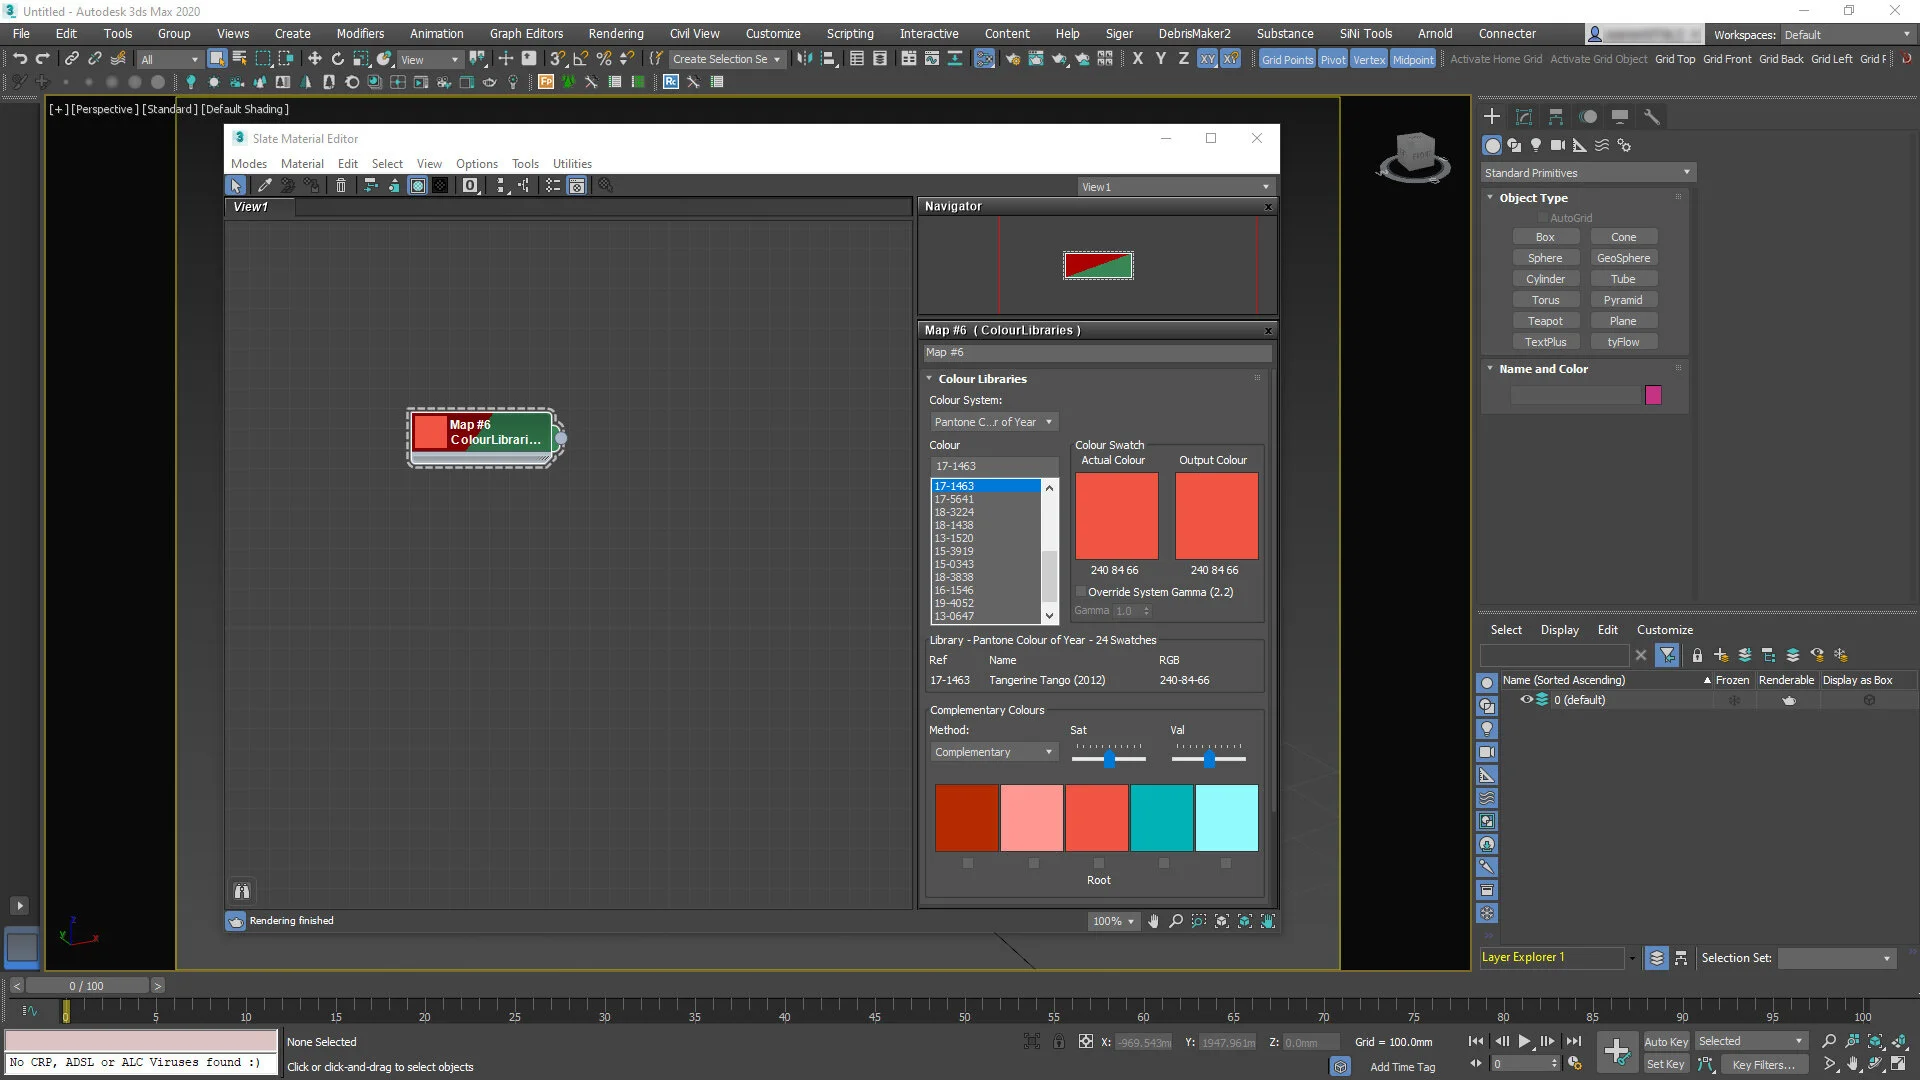Image resolution: width=1920 pixels, height=1080 pixels.
Task: Expand the View1 dropdown in material editor
Action: tap(1264, 187)
